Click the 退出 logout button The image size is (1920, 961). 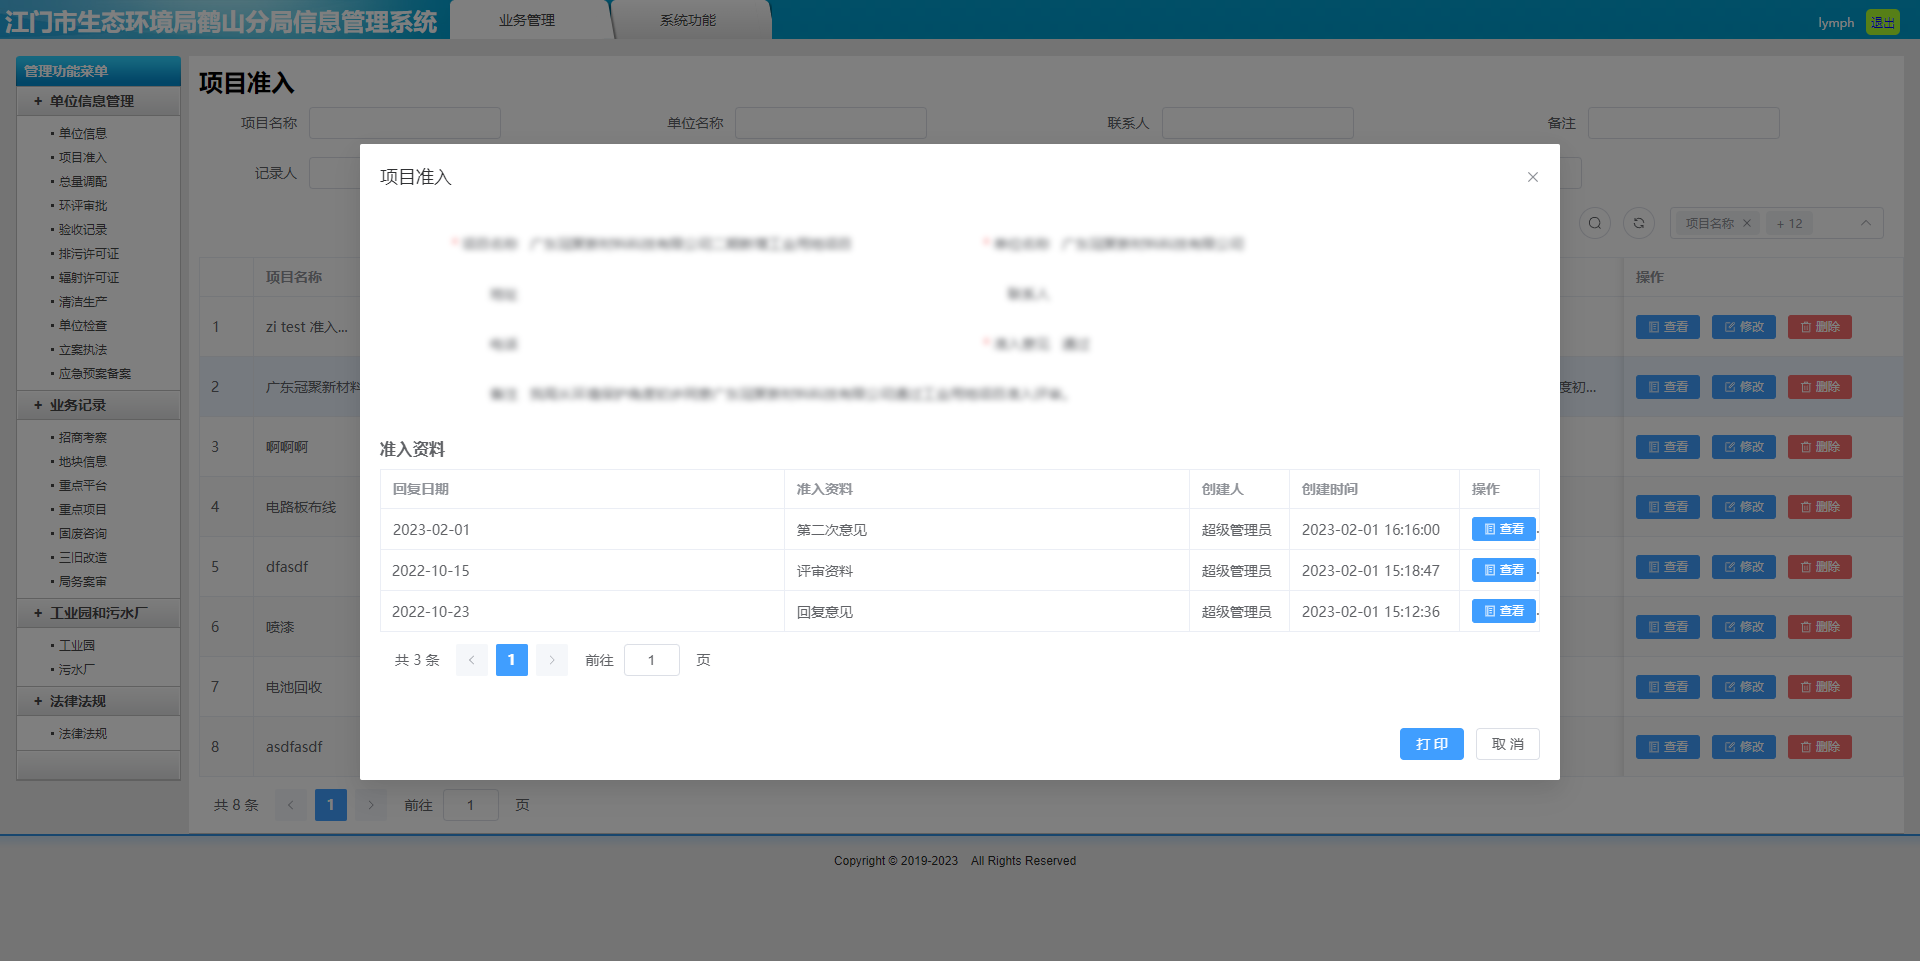[x=1883, y=22]
